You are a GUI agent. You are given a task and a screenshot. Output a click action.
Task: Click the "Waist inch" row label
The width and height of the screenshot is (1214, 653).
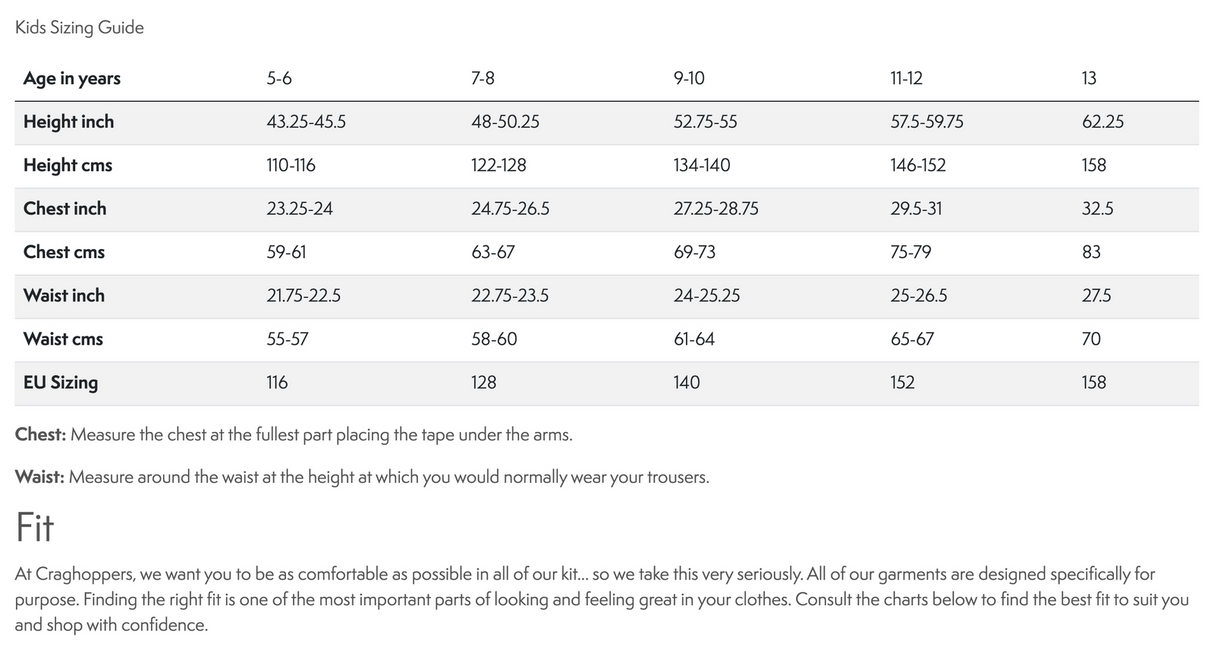coord(63,296)
